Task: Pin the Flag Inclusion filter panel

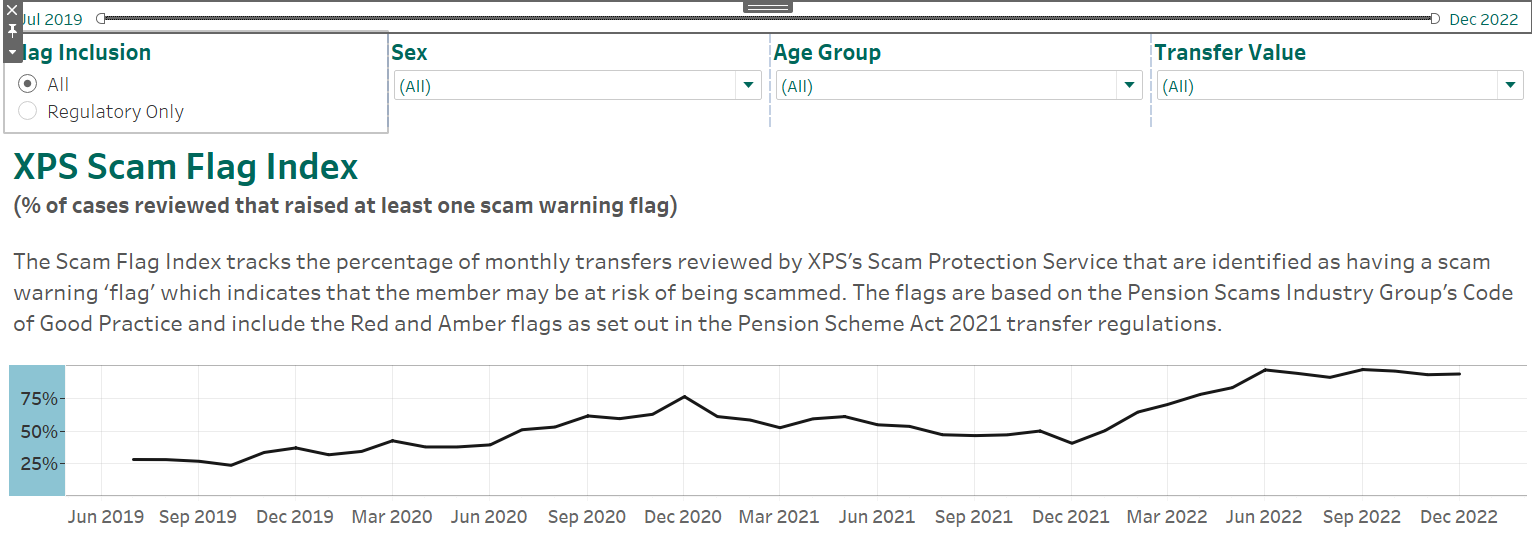Action: pos(12,31)
